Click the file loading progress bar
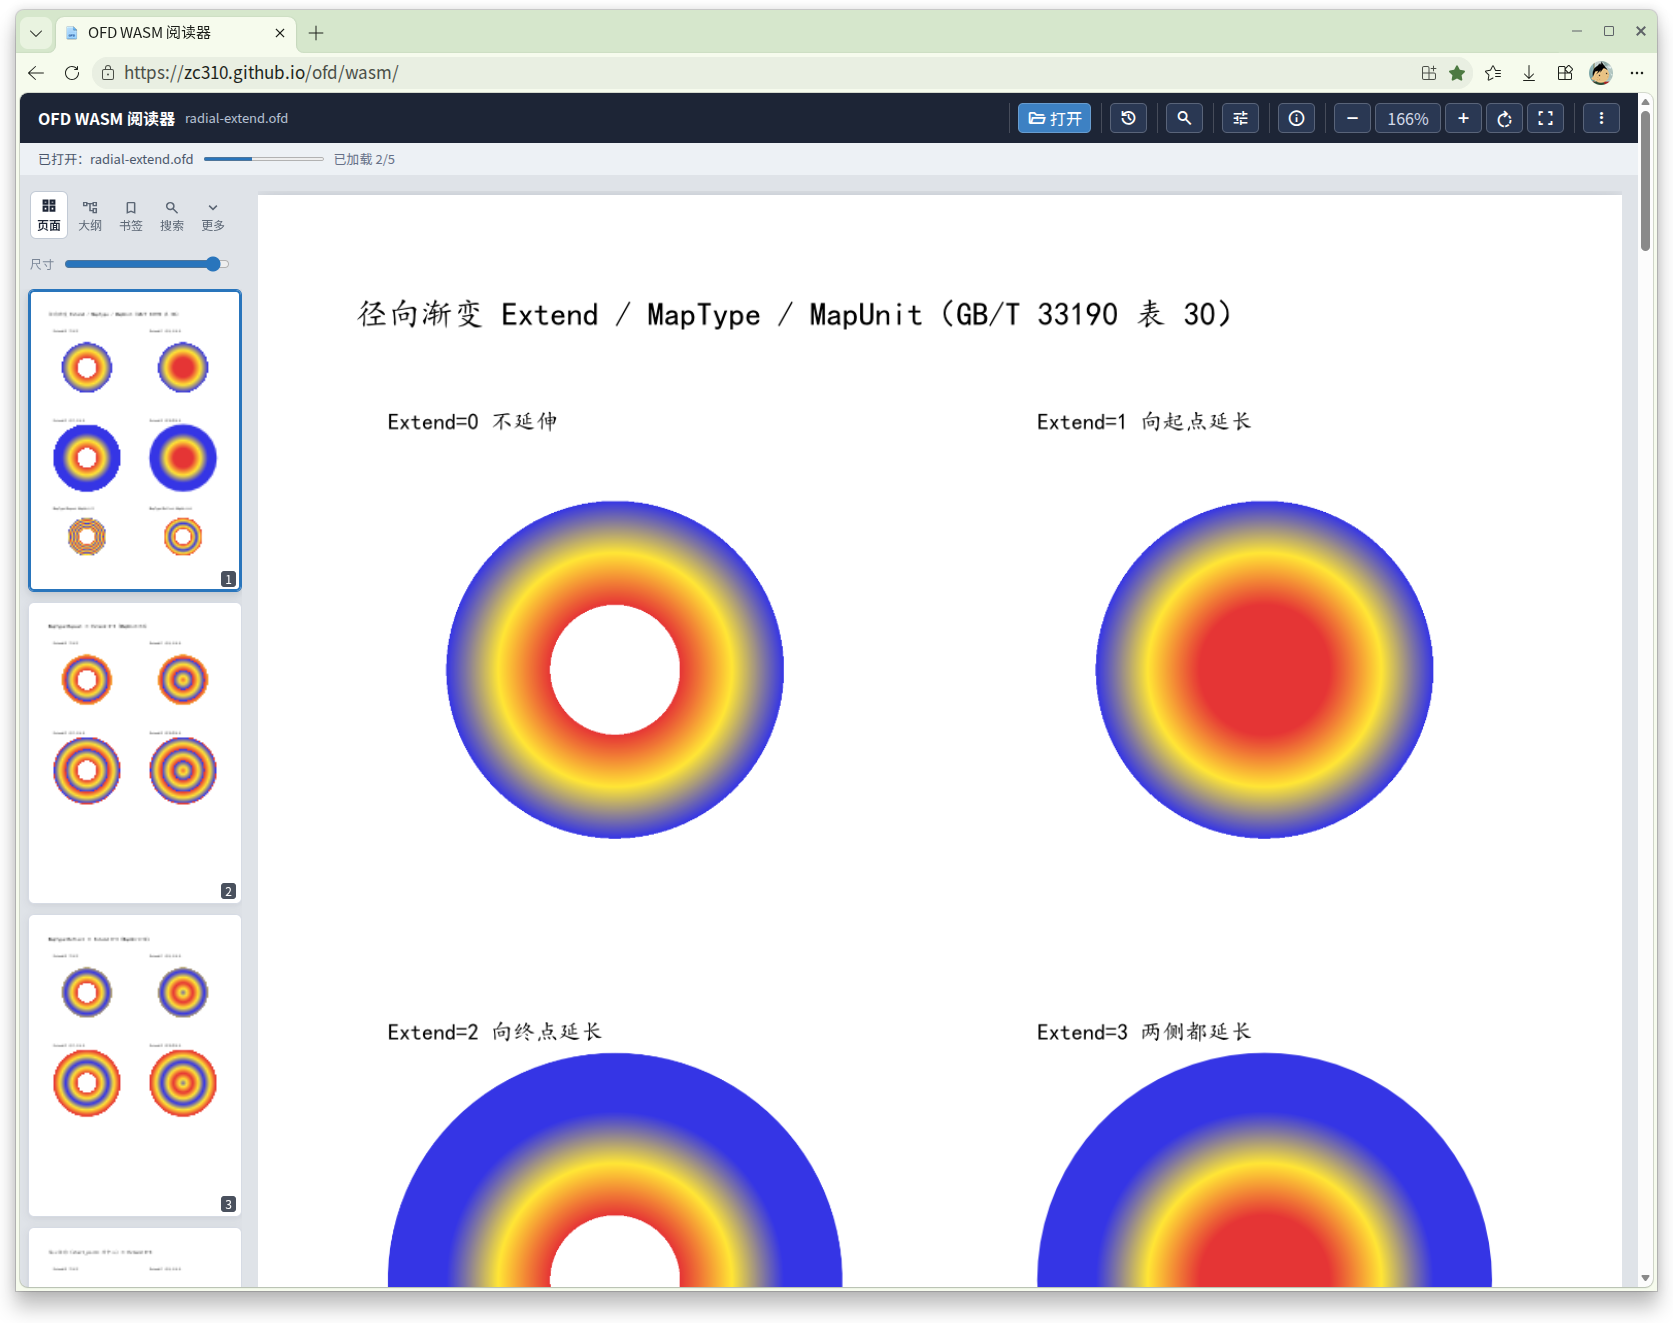The width and height of the screenshot is (1673, 1323). (263, 159)
